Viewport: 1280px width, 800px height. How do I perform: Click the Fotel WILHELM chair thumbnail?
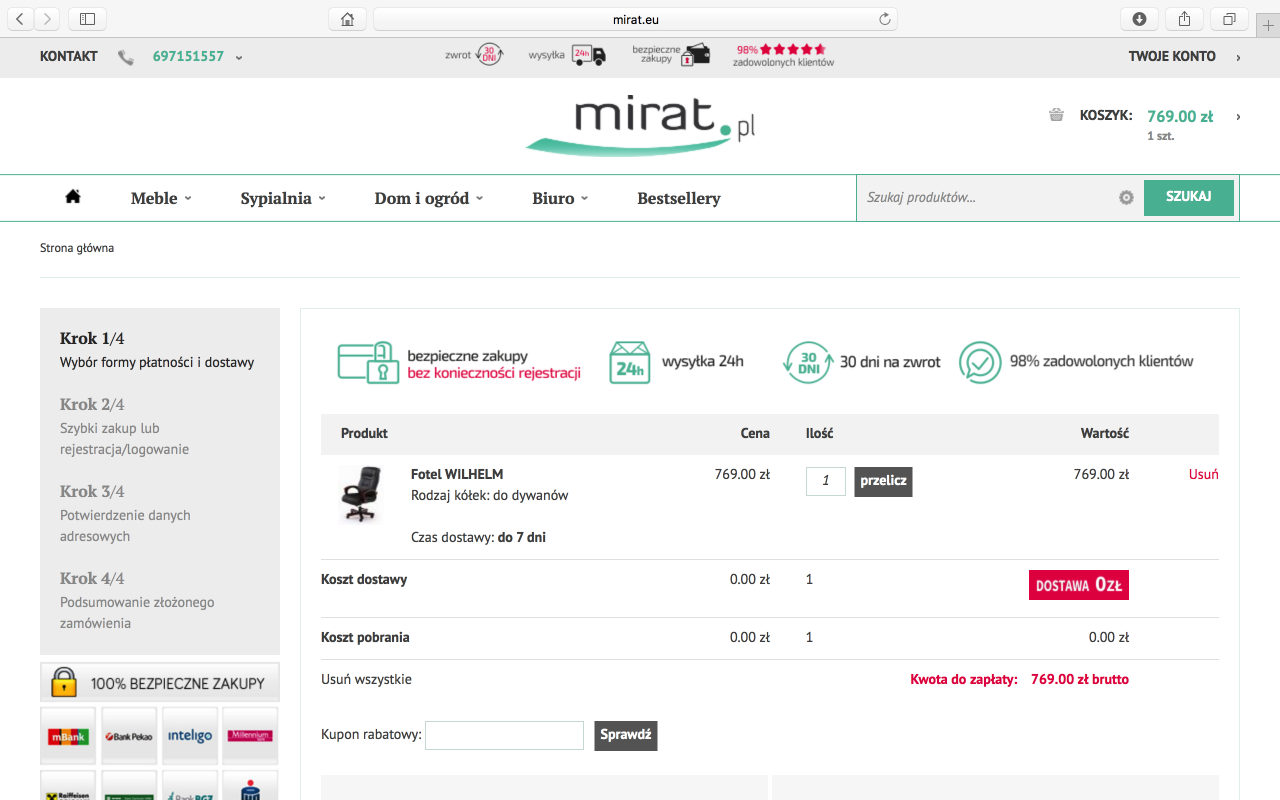pos(359,494)
